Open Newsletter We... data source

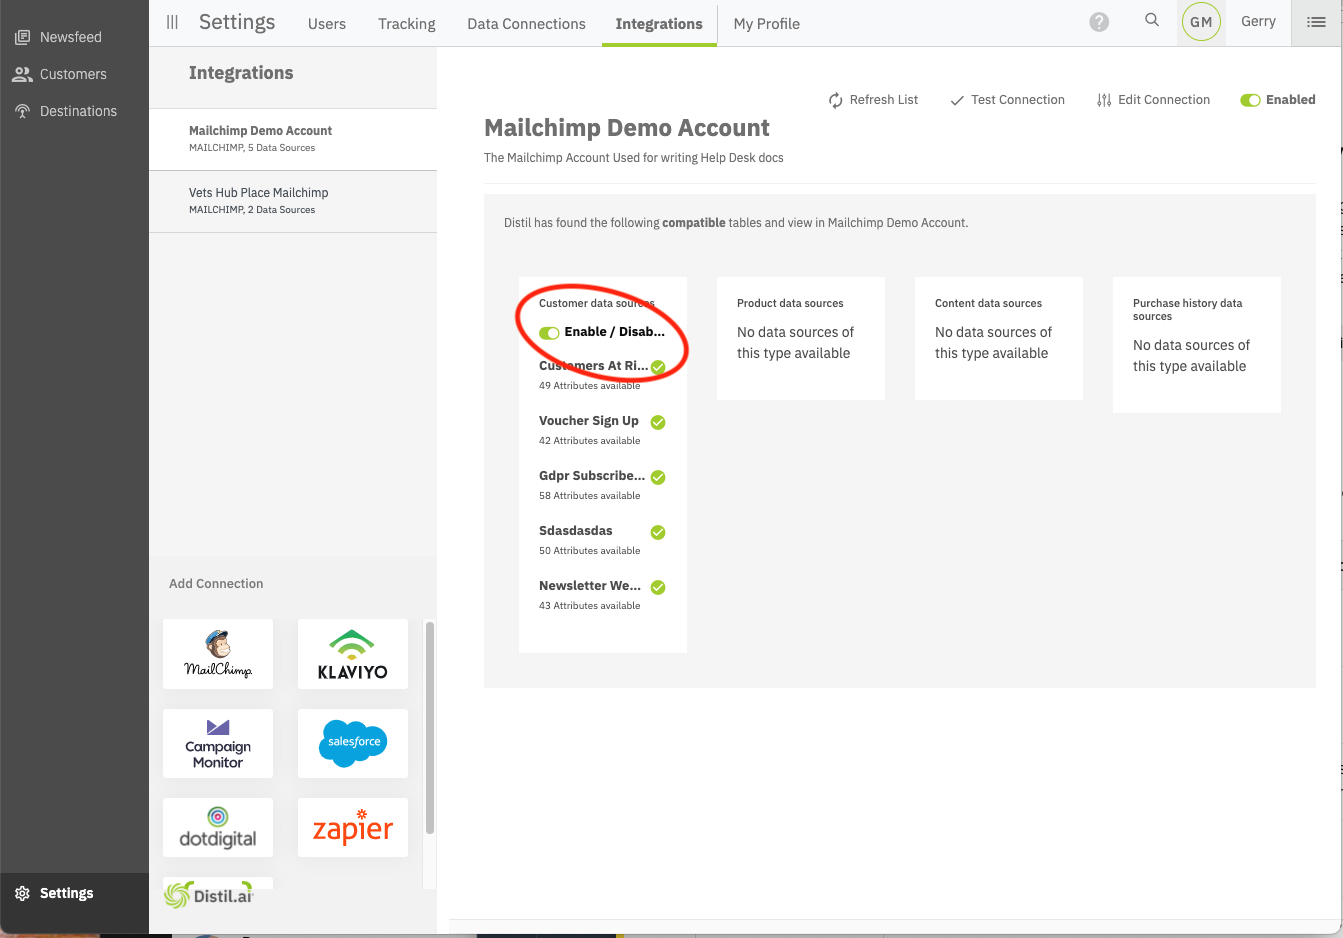(x=590, y=586)
